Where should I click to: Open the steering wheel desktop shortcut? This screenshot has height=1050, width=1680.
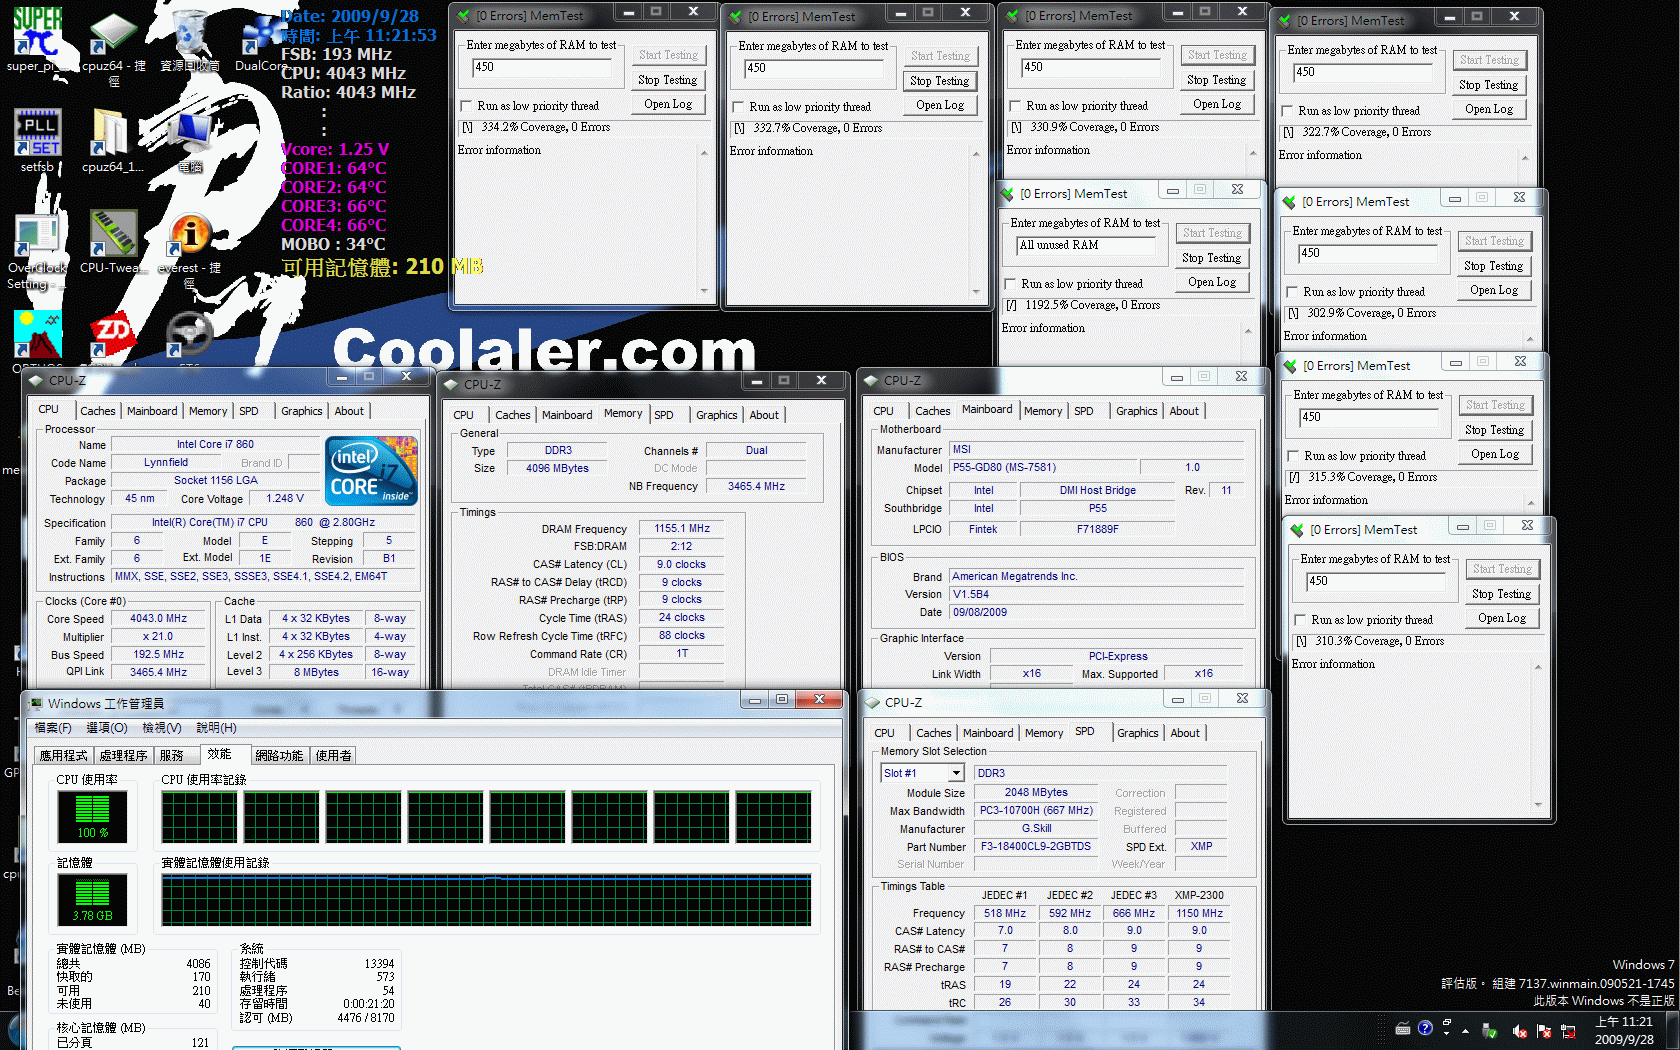point(189,334)
